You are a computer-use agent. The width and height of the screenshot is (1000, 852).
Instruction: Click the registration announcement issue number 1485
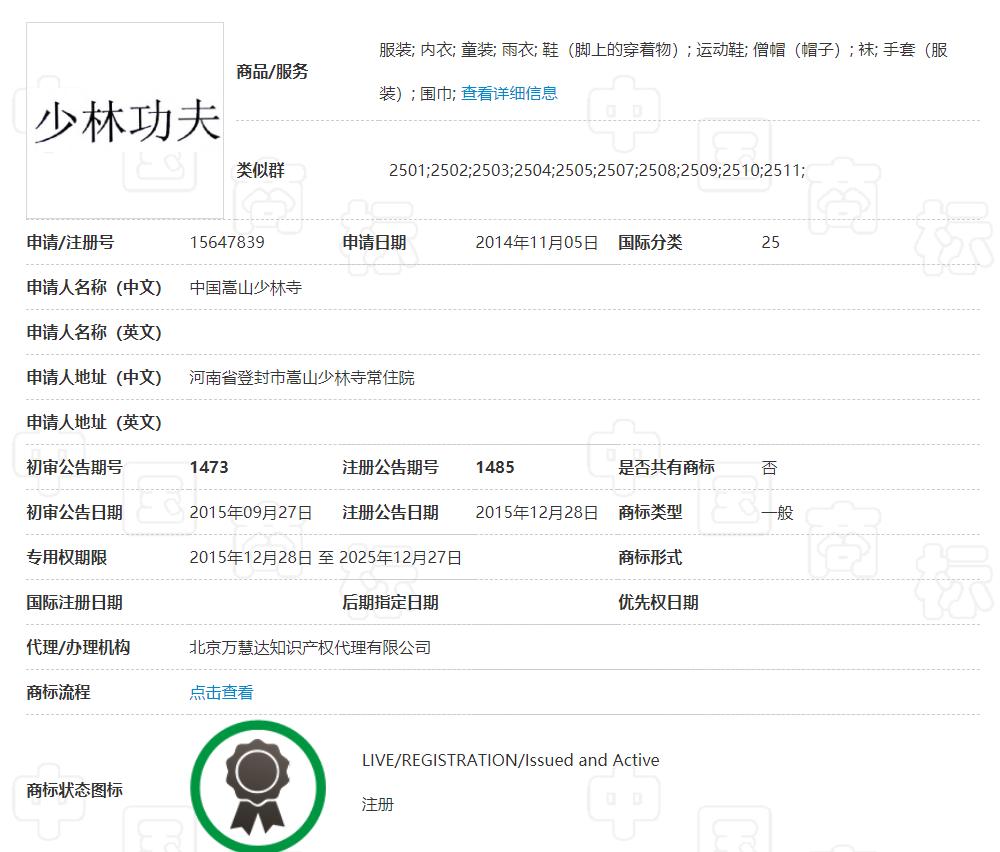tap(495, 467)
